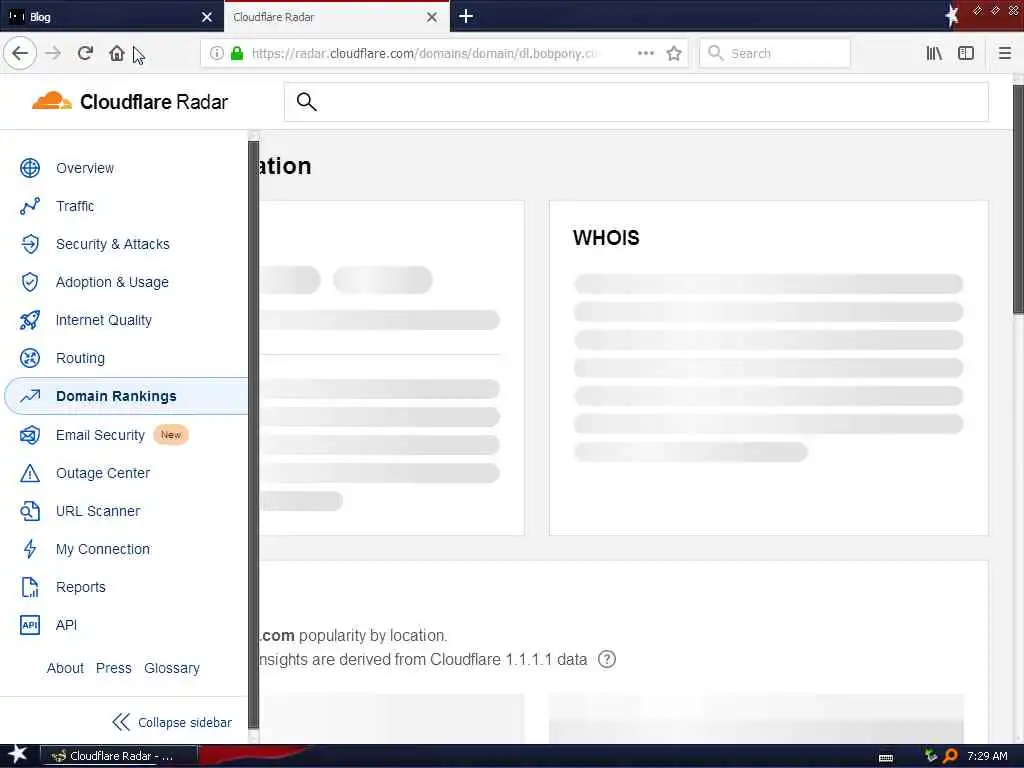This screenshot has height=768, width=1024.
Task: Click the browser address bar URL
Action: click(x=424, y=54)
